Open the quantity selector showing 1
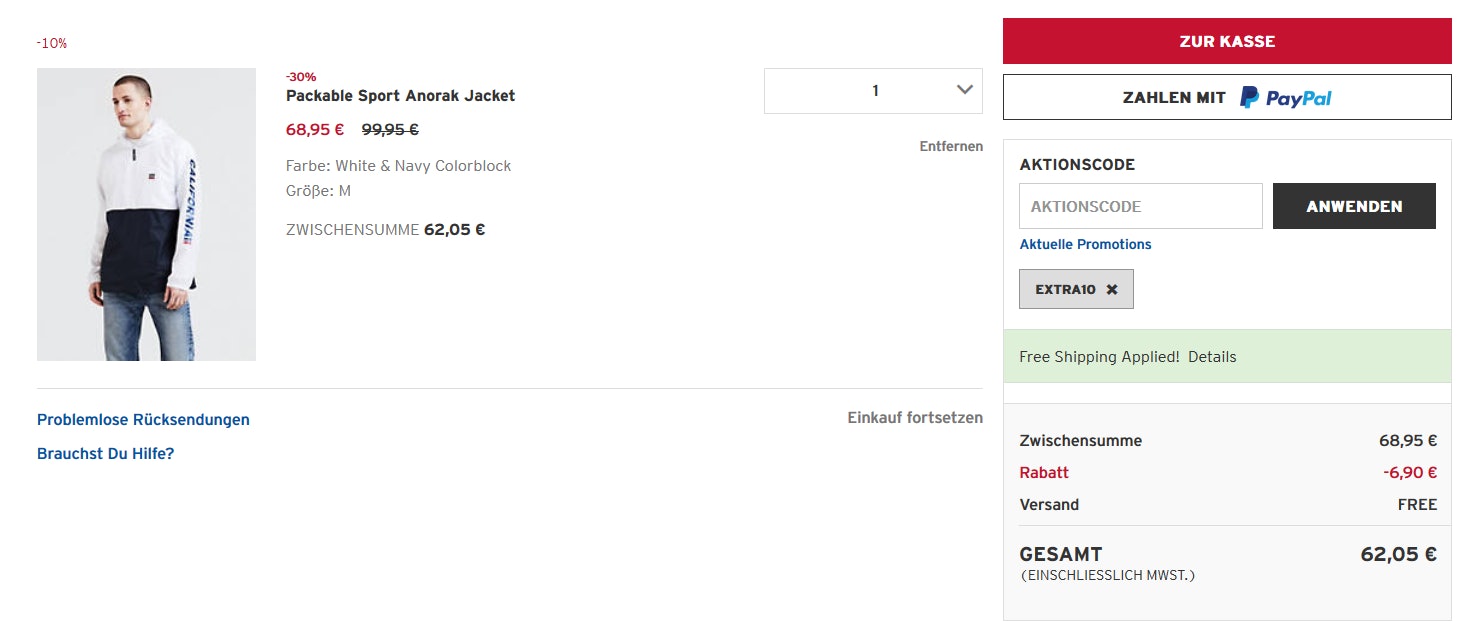The width and height of the screenshot is (1470, 631). click(x=873, y=91)
